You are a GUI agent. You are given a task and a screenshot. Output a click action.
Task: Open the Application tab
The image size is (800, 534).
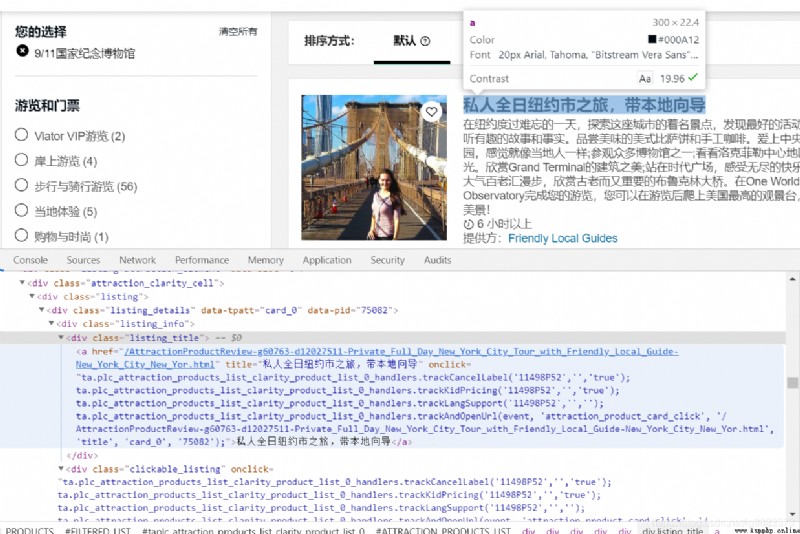coord(327,260)
